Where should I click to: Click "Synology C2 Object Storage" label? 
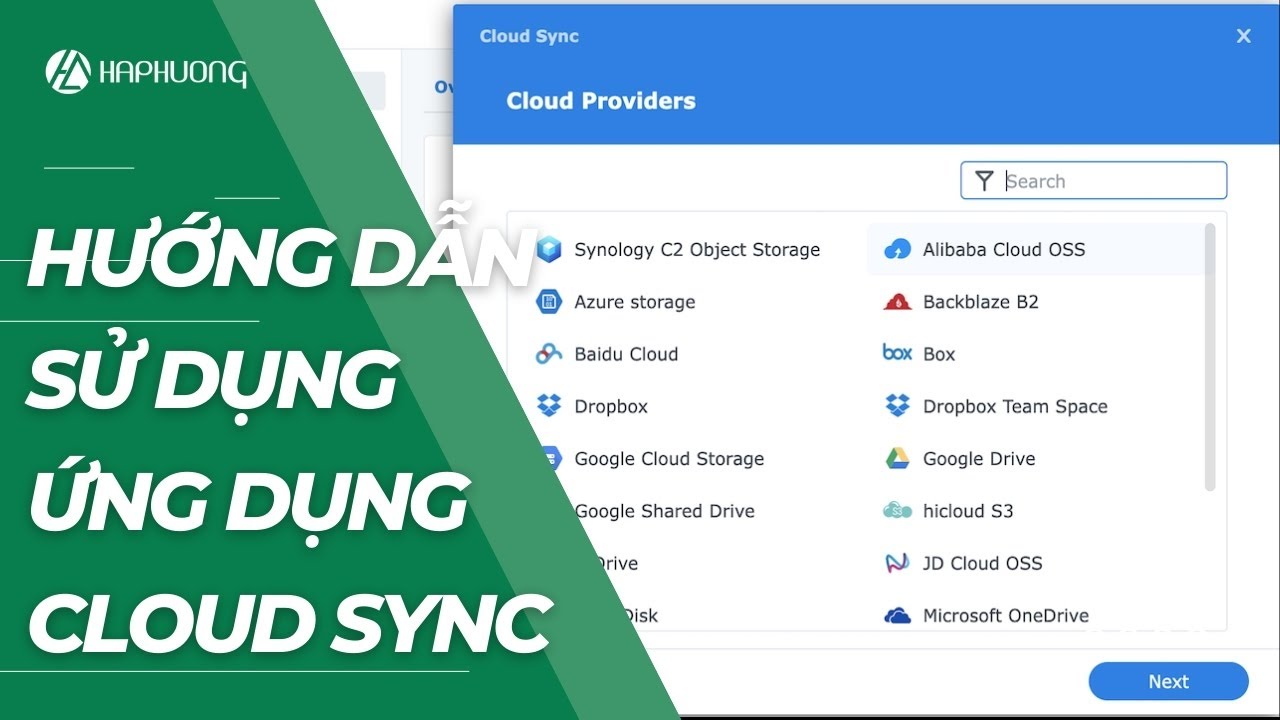click(x=697, y=250)
